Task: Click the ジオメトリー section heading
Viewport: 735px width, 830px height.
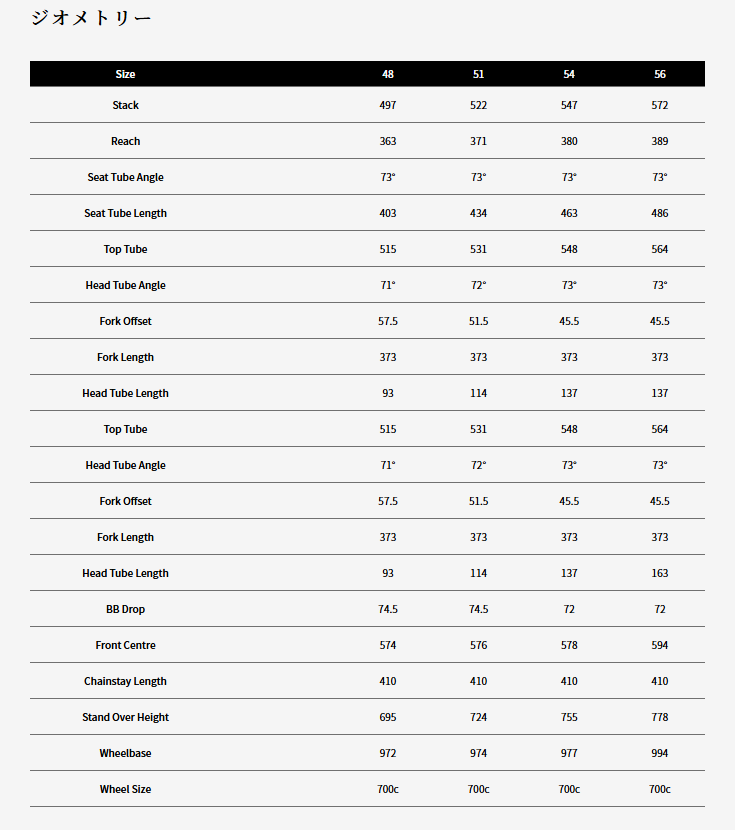Action: pos(91,18)
